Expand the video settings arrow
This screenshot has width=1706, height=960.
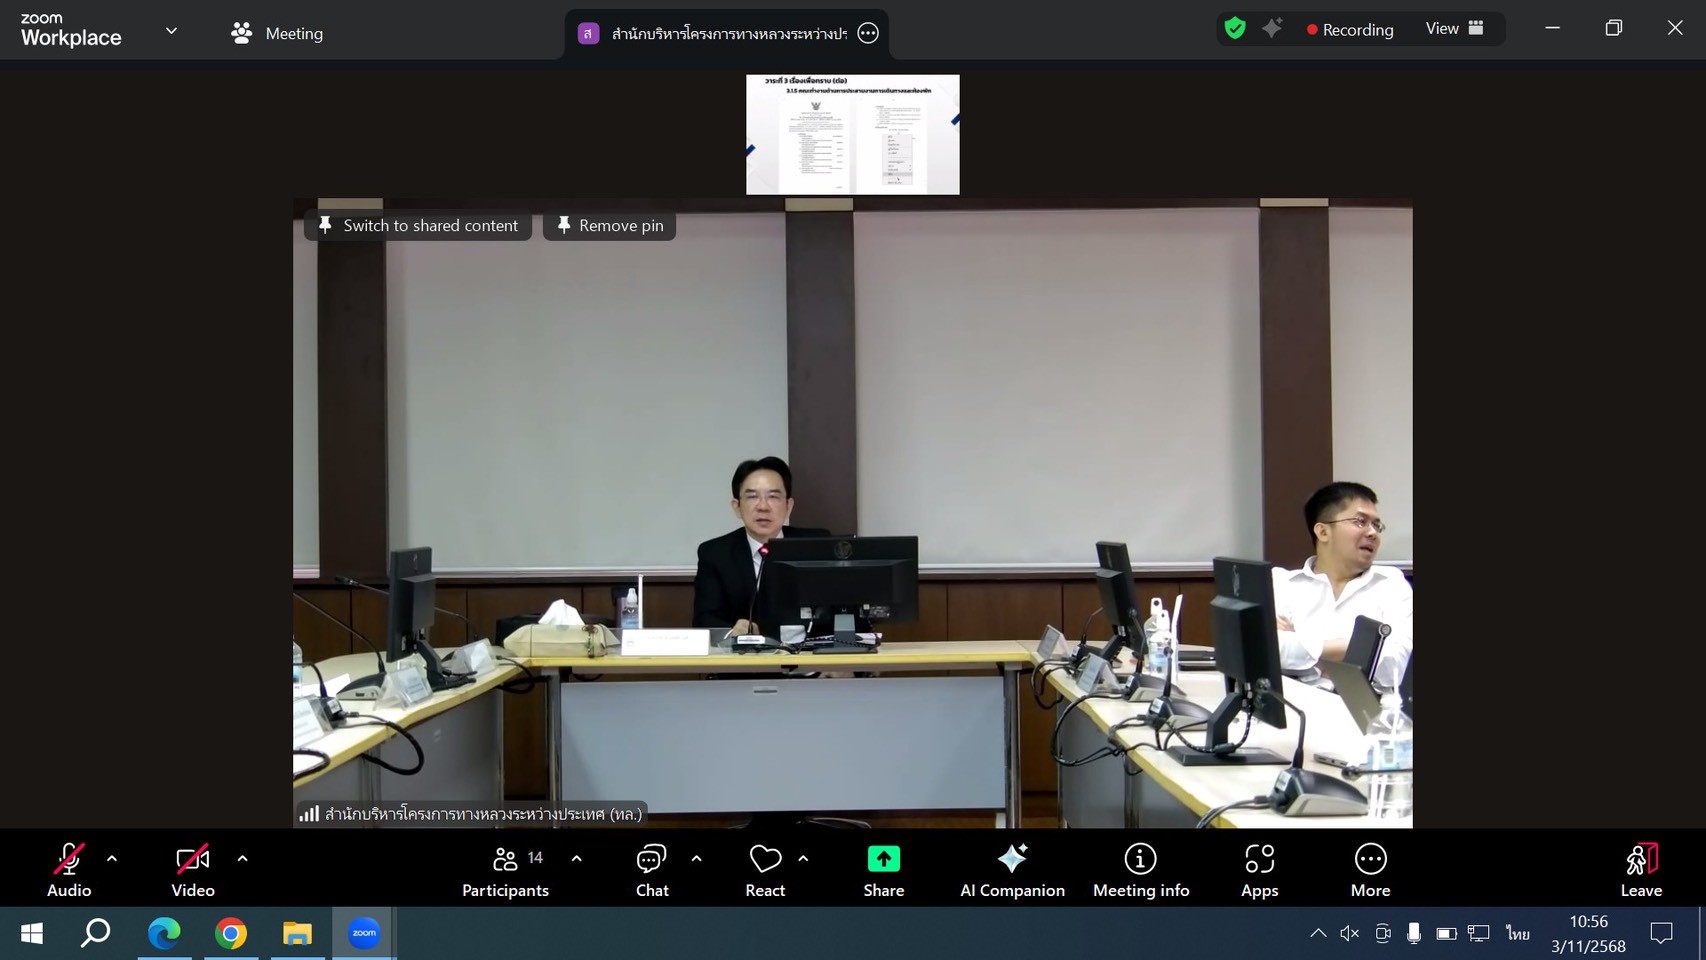pos(242,858)
